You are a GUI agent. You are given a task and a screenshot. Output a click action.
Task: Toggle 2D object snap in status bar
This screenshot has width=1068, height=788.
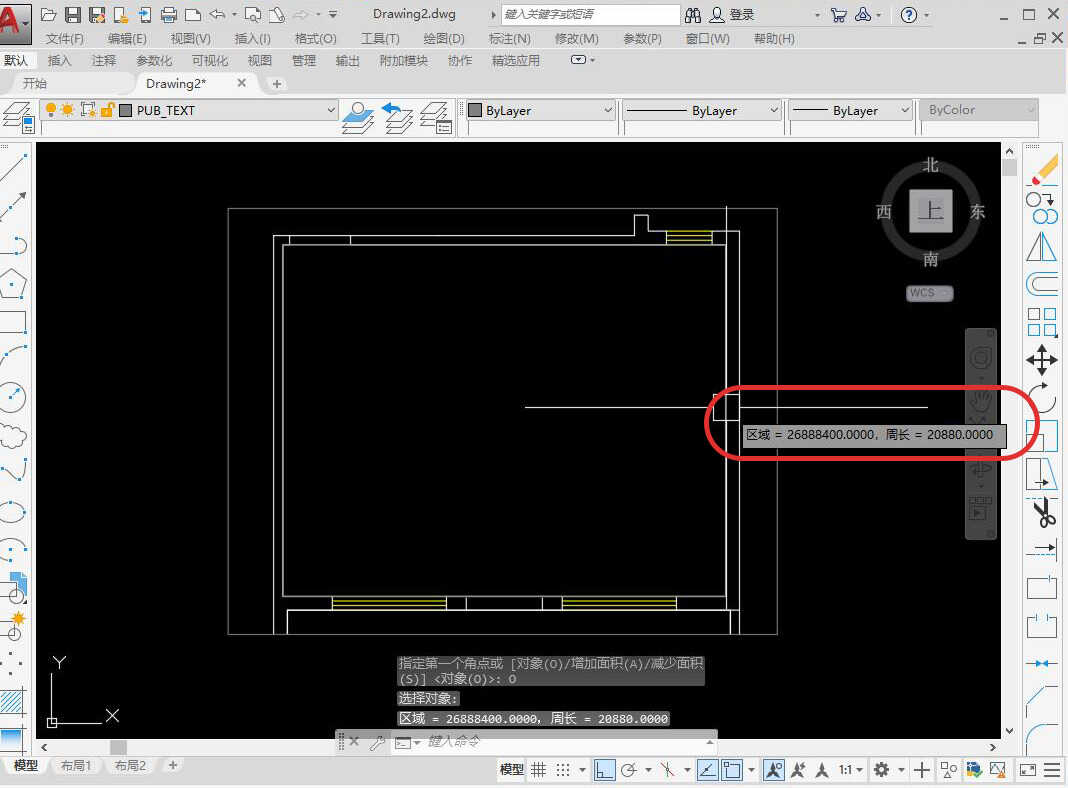click(732, 770)
